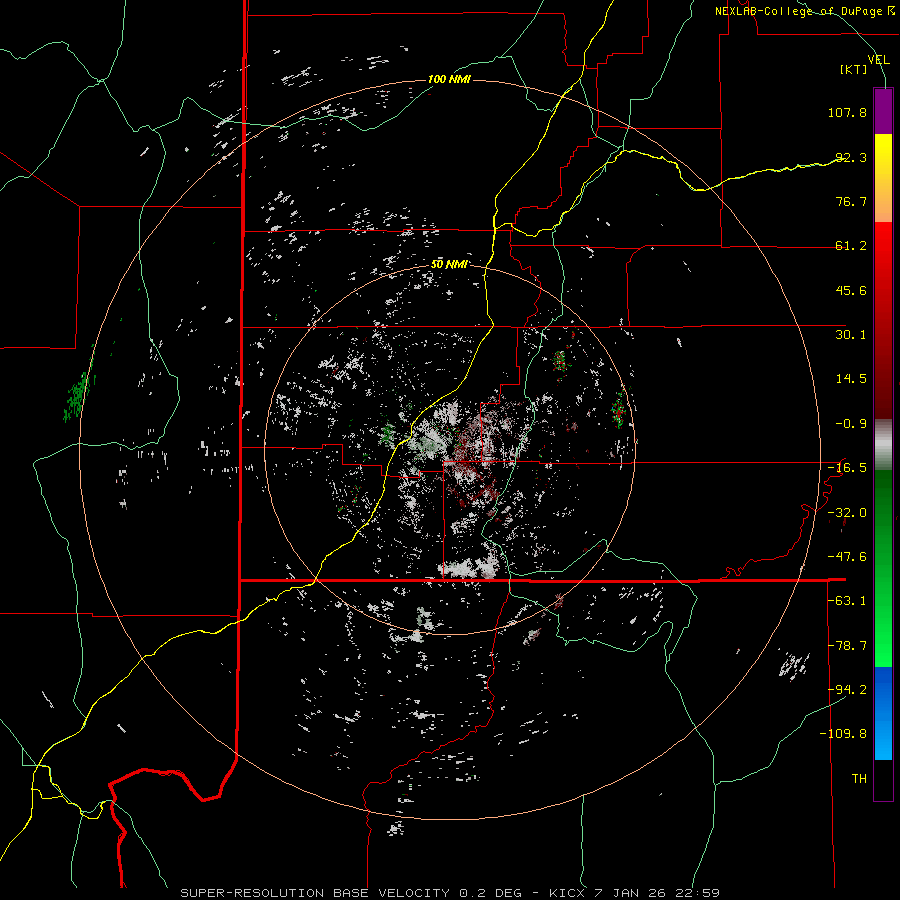Click the -78.7 legend value

(x=847, y=646)
